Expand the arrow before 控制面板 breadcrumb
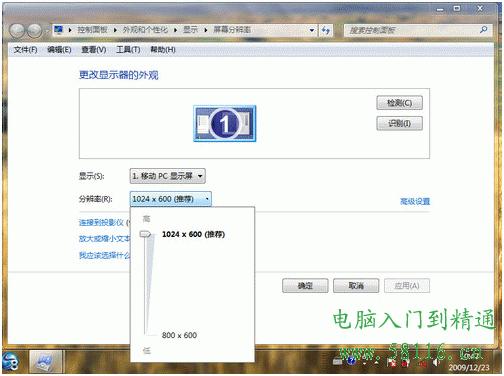The width and height of the screenshot is (504, 376). tap(70, 30)
